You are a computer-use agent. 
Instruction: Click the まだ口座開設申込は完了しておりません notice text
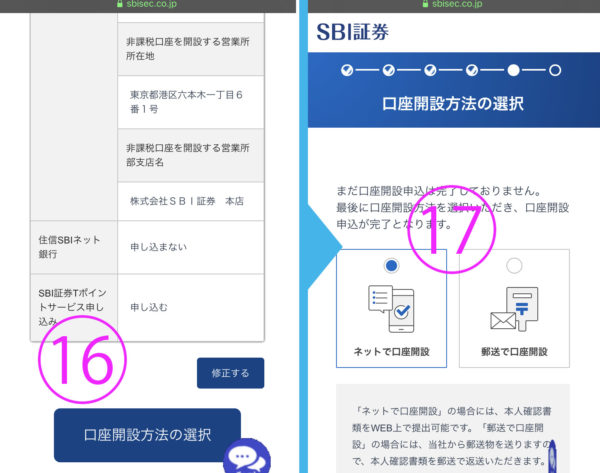point(439,191)
